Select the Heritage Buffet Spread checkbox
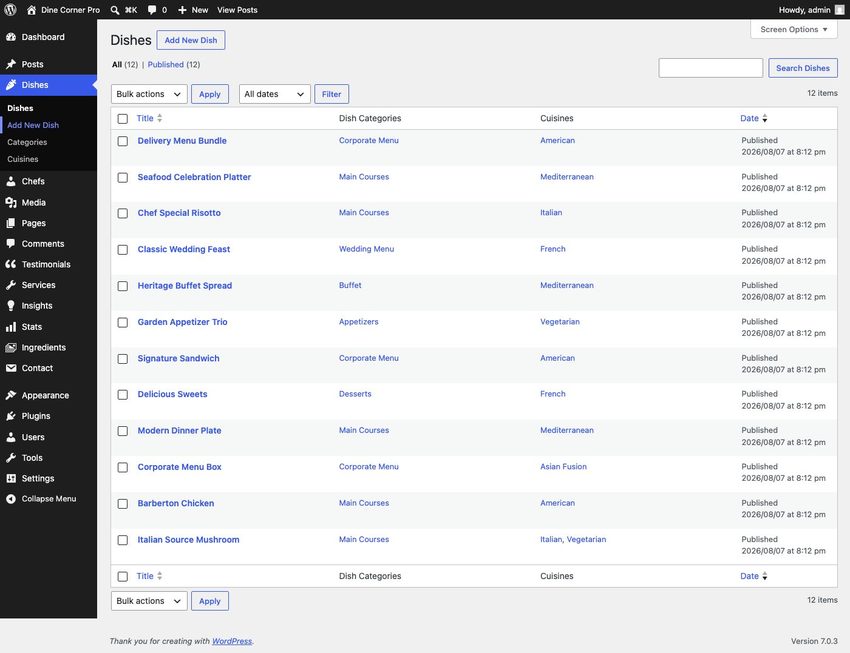Viewport: 850px width, 653px height. click(123, 286)
